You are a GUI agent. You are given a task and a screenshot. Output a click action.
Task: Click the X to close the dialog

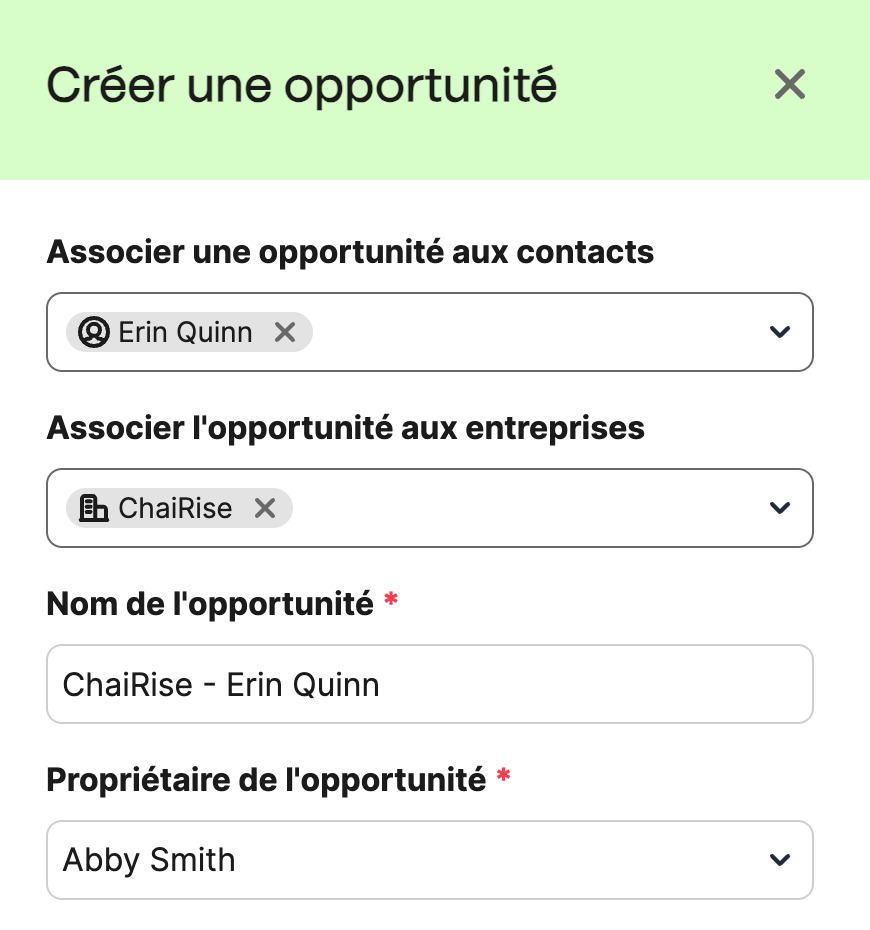pyautogui.click(x=789, y=85)
